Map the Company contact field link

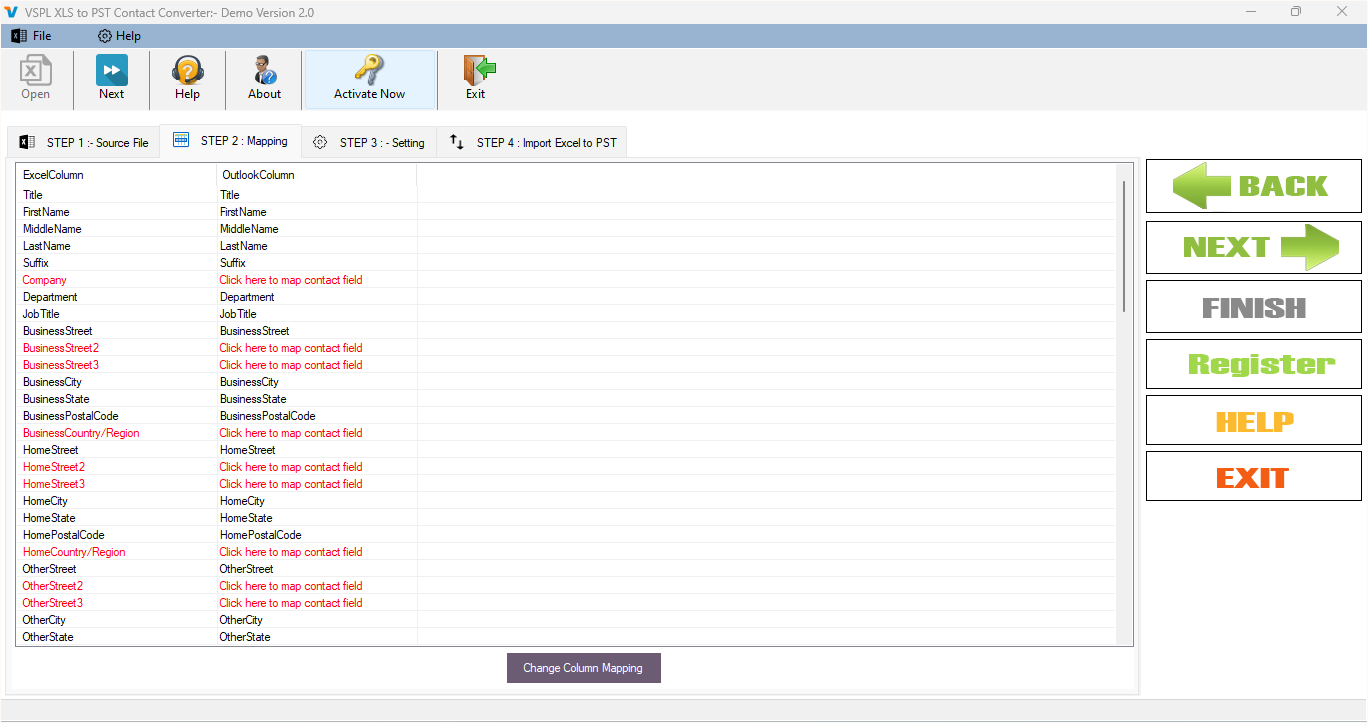click(x=291, y=280)
